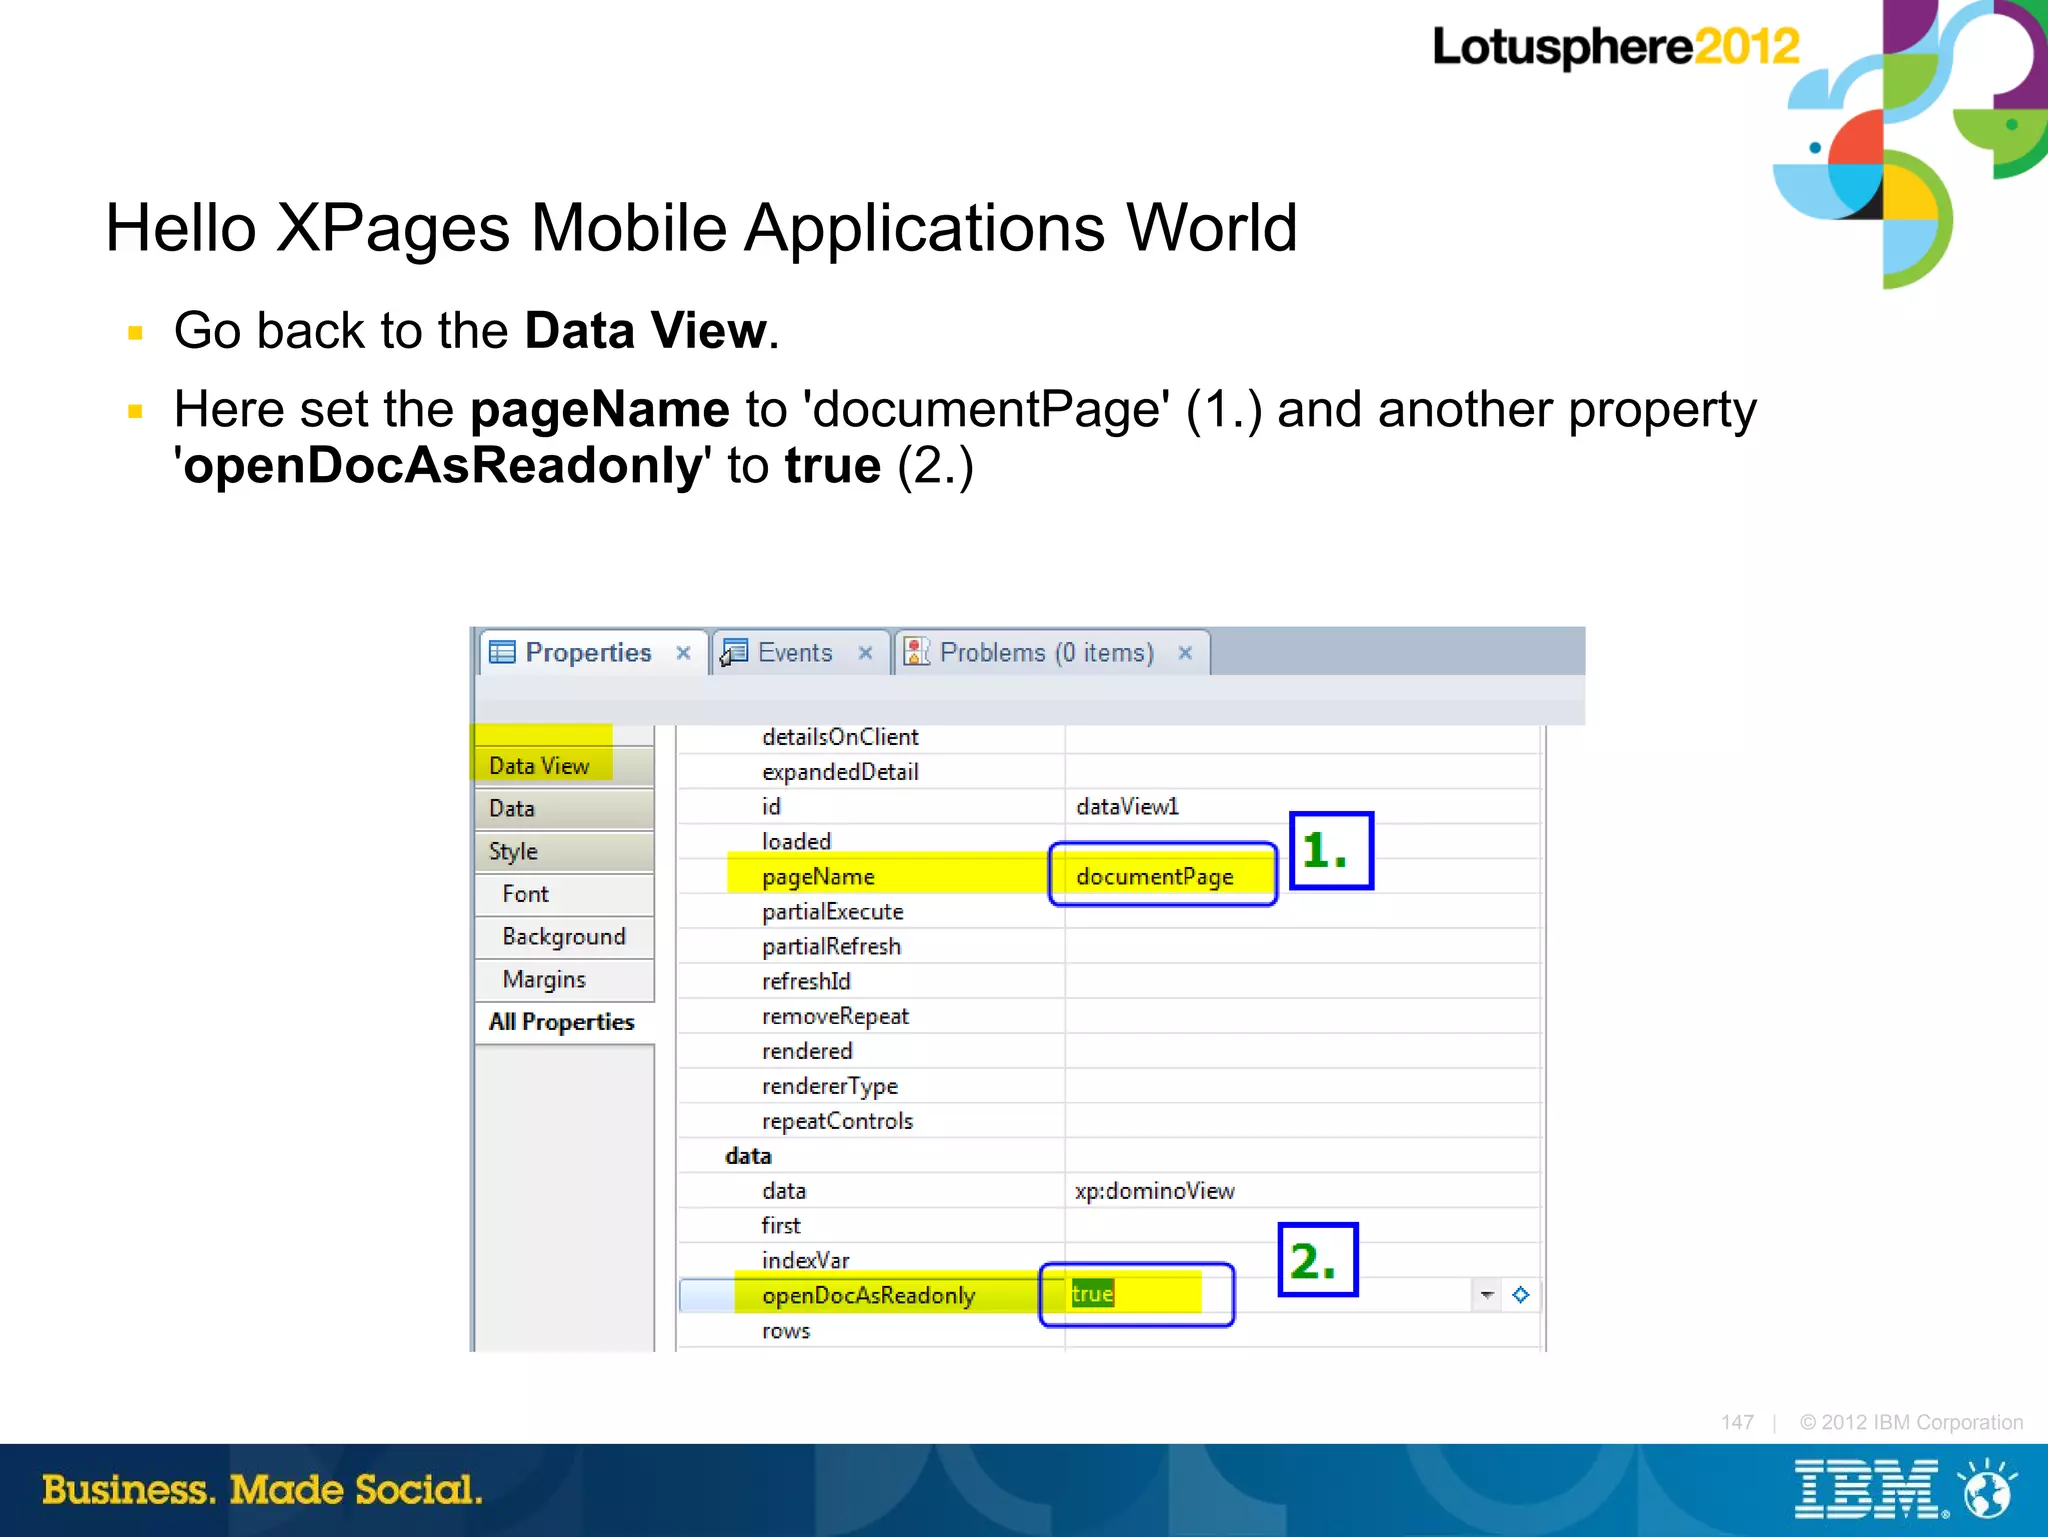Select the rows property
2048x1537 pixels.
coord(785,1331)
